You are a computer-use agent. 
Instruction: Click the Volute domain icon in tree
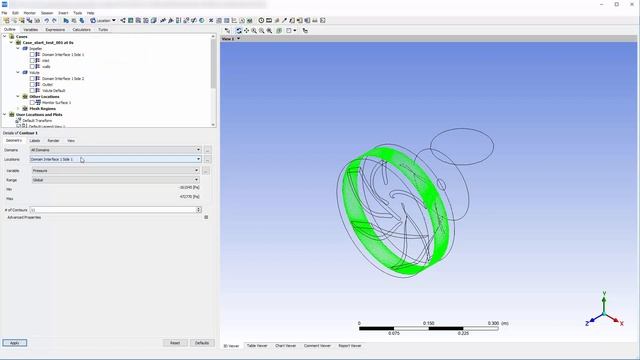pos(25,72)
